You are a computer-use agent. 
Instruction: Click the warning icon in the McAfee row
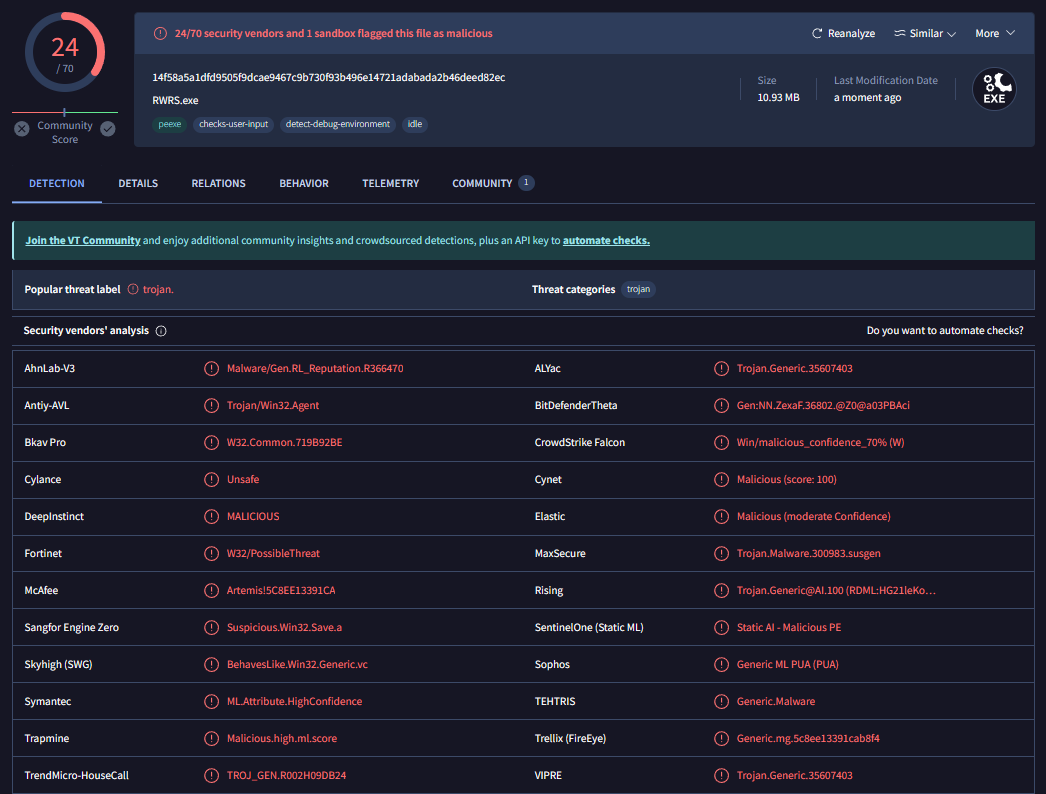(211, 590)
